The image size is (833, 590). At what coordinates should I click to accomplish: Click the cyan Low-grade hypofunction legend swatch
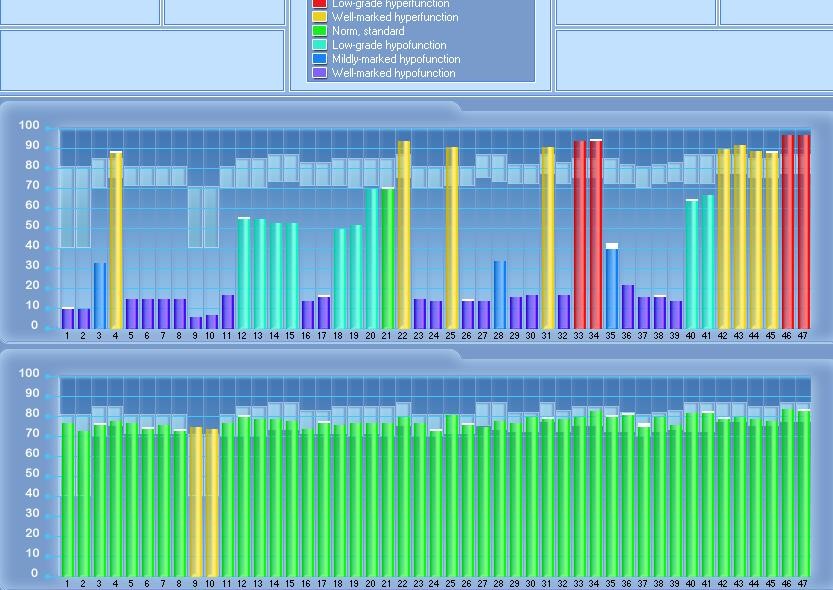(320, 45)
